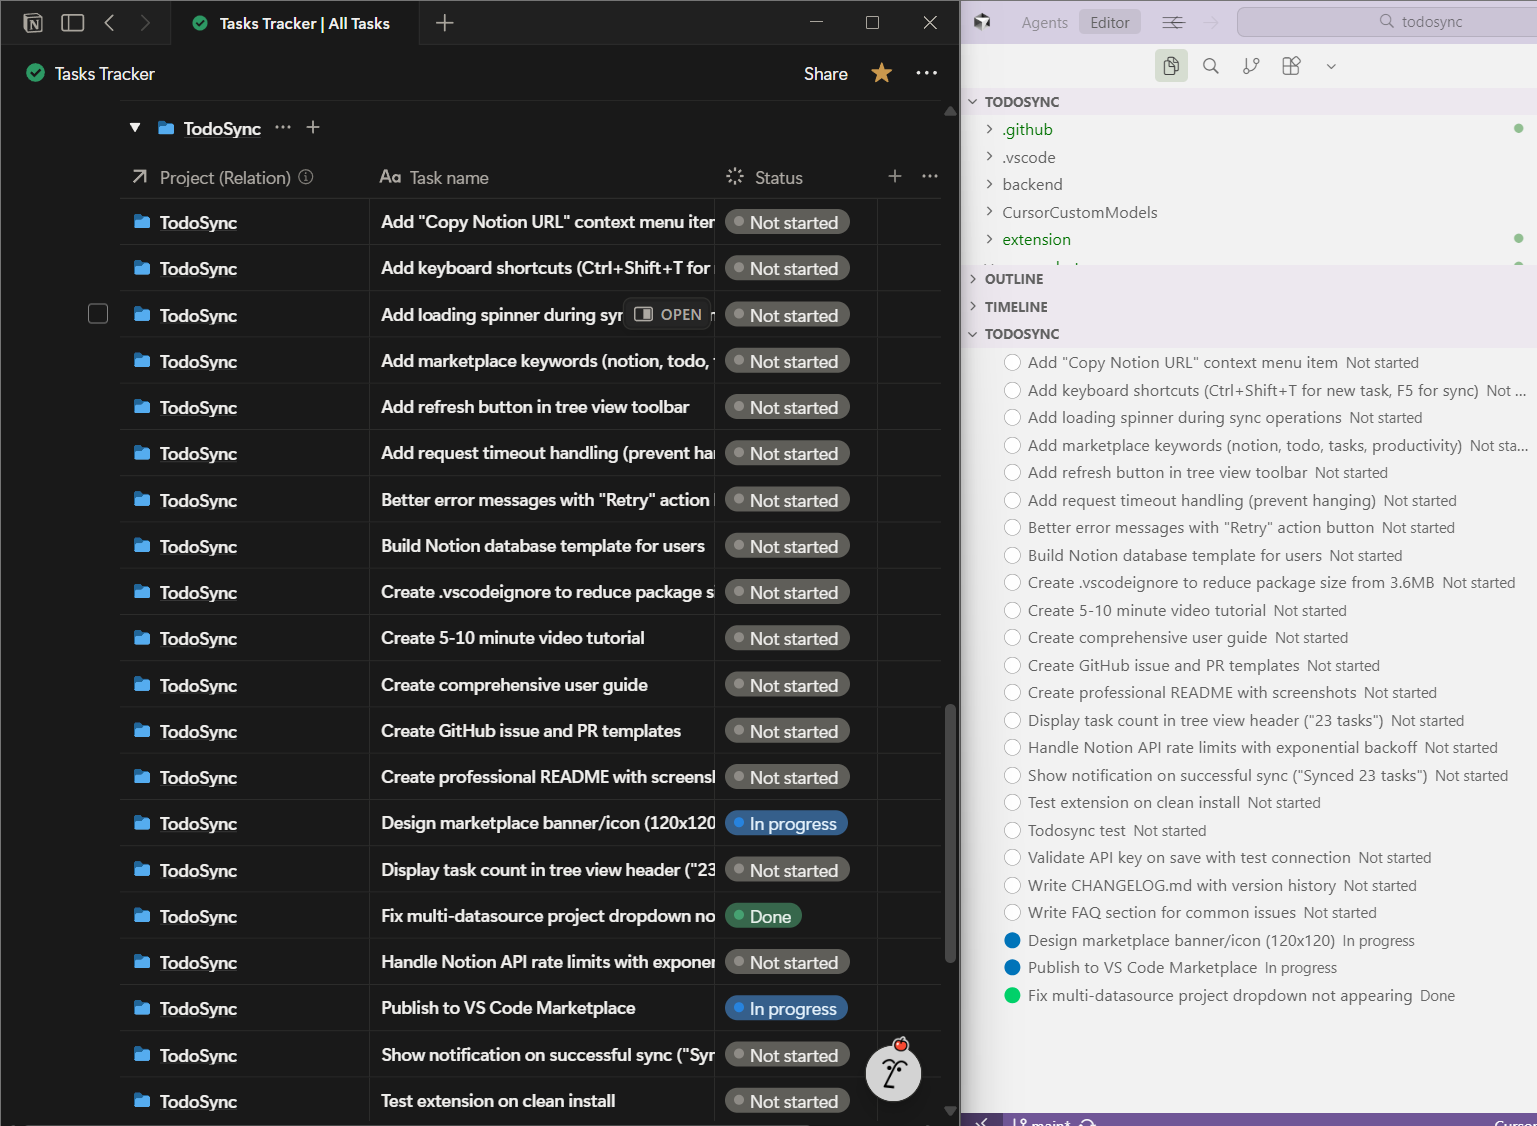Open task Test extension on clean install in Notion
The height and width of the screenshot is (1126, 1537).
(498, 1101)
